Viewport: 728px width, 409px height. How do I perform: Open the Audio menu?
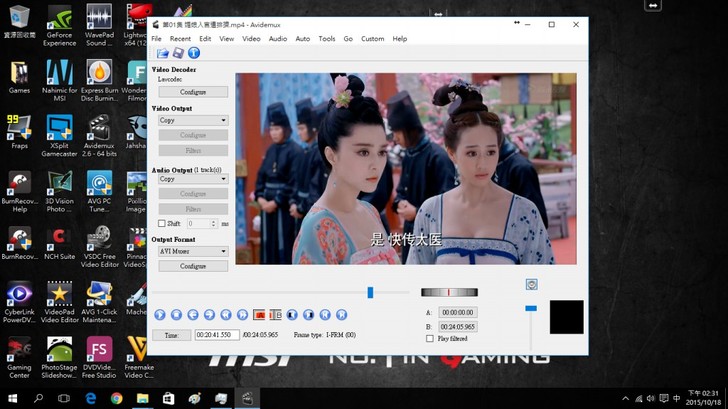tap(278, 38)
